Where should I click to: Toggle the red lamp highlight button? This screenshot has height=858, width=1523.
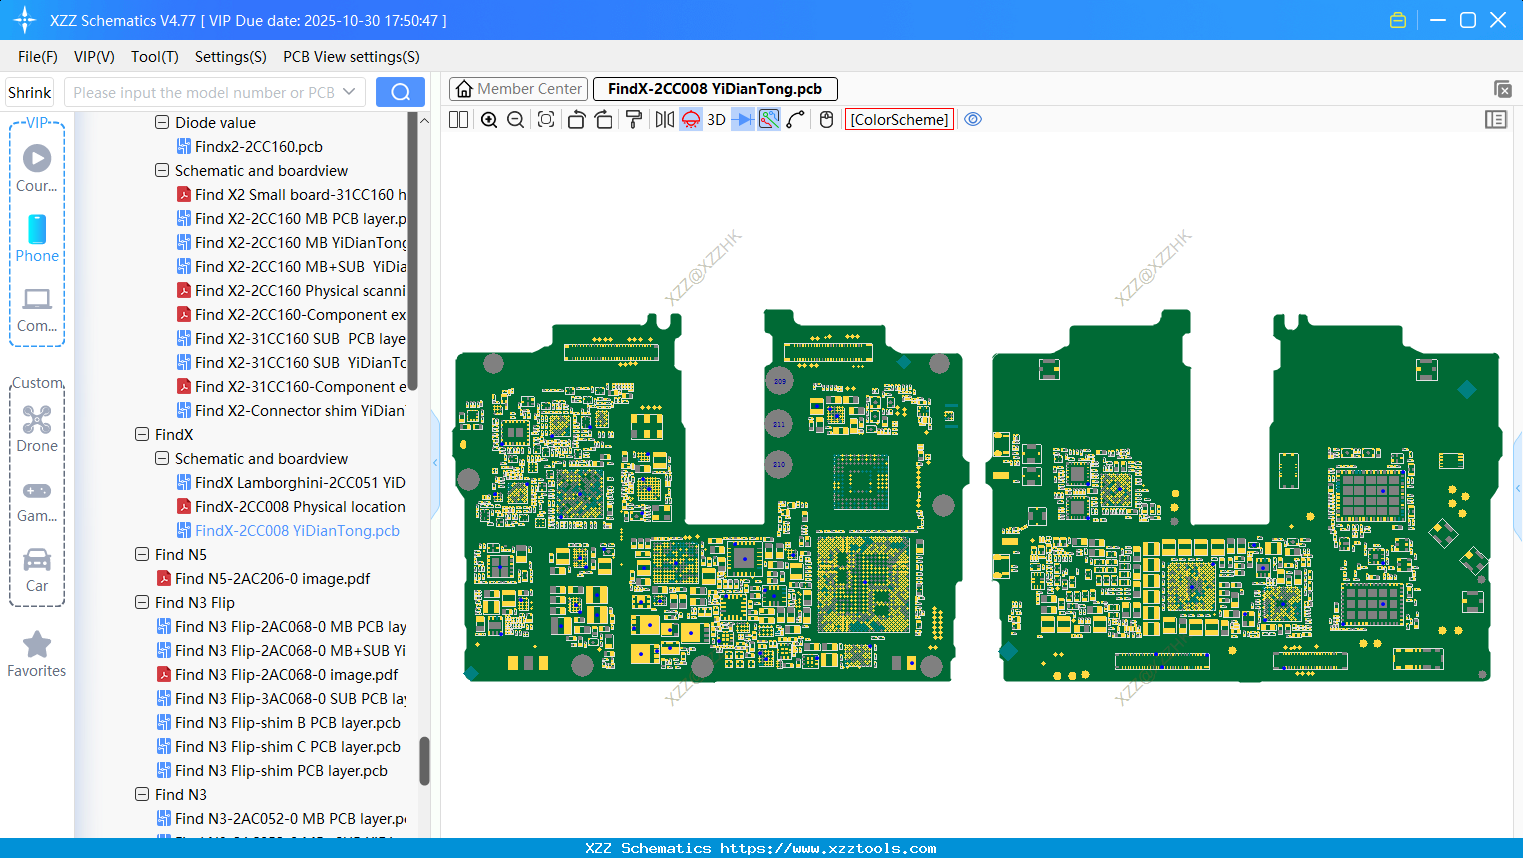point(691,120)
